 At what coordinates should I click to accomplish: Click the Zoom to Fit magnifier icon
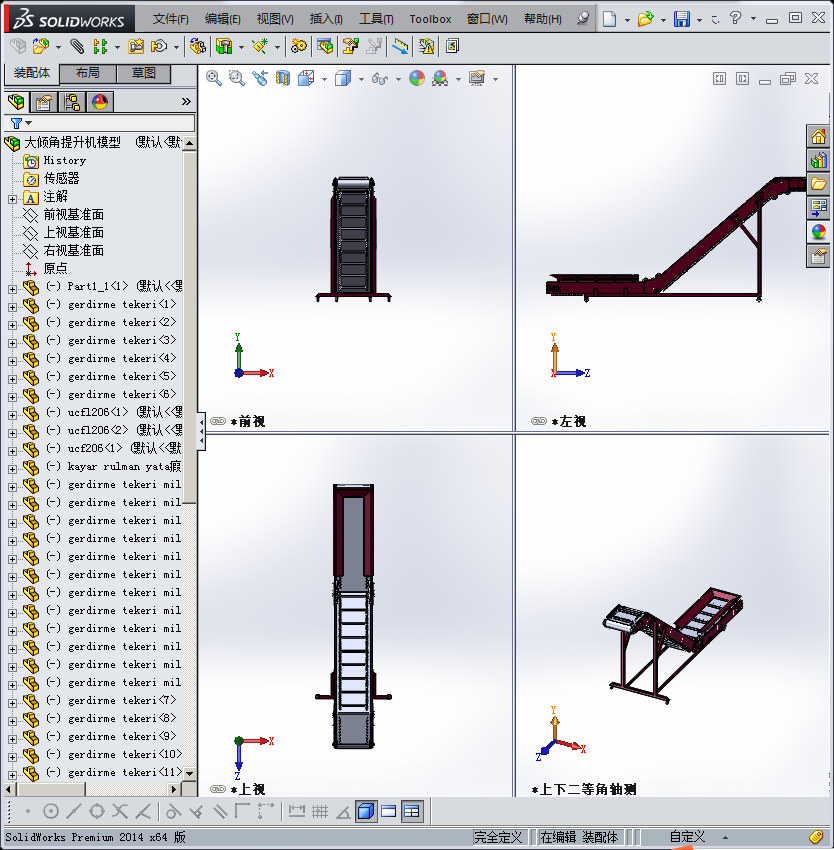coord(214,79)
